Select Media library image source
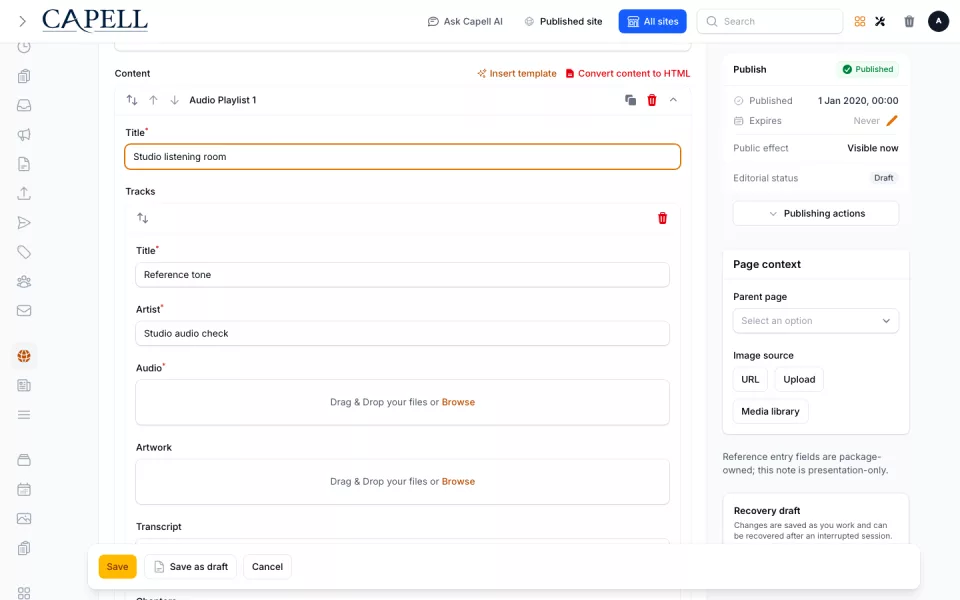This screenshot has height=600, width=960. tap(770, 411)
